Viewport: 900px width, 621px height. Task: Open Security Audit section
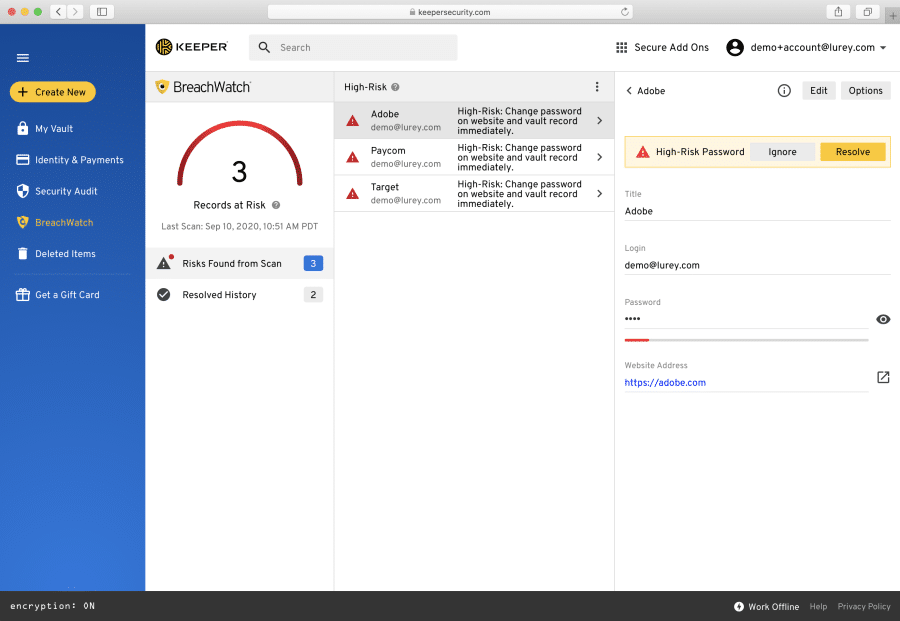[x=66, y=191]
